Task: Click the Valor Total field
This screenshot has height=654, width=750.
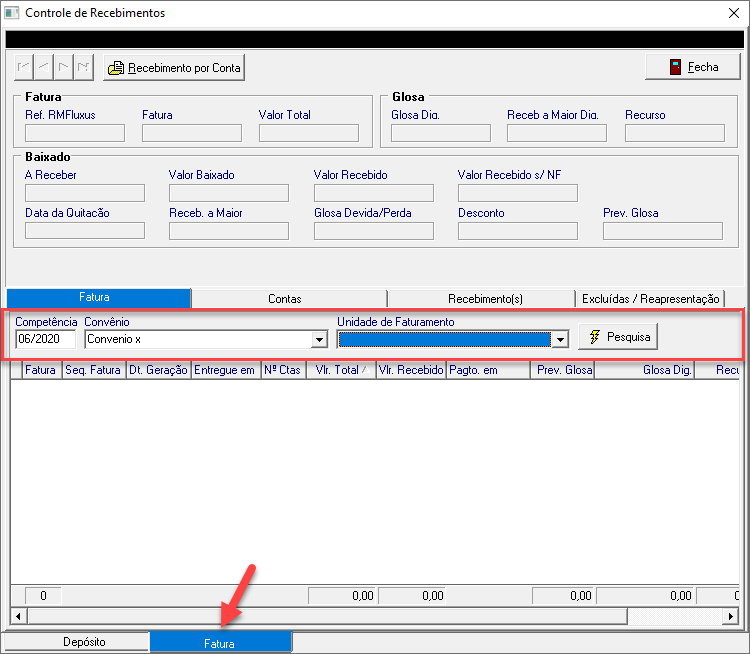Action: (x=309, y=133)
